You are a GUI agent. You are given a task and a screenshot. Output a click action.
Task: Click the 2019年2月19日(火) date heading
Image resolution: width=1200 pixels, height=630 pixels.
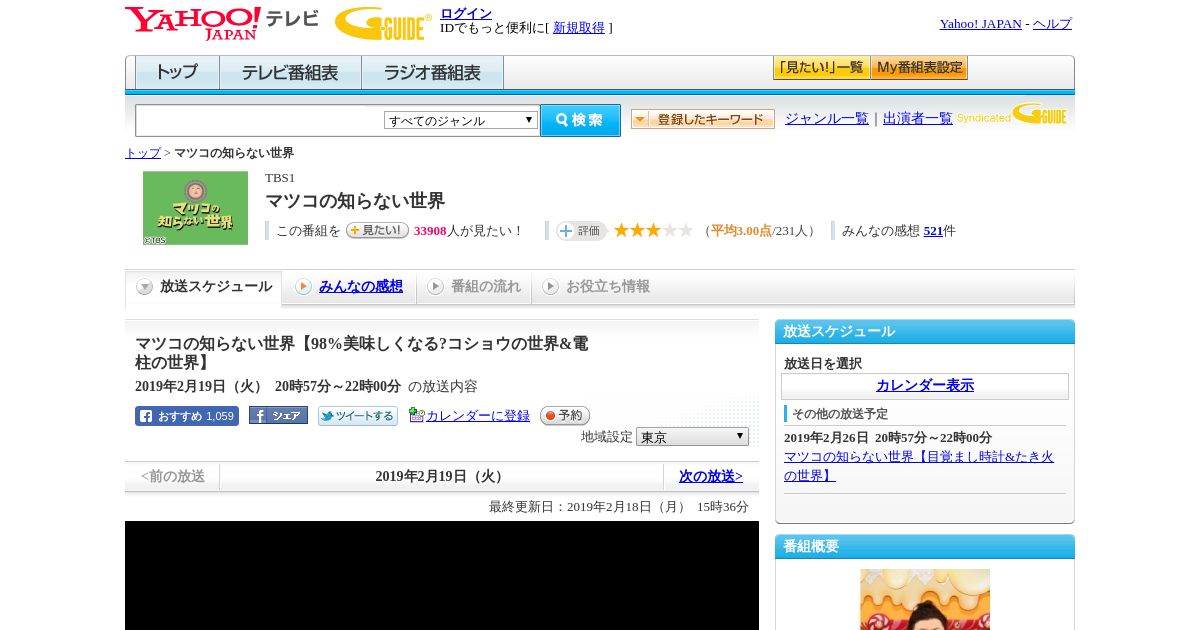tap(442, 477)
